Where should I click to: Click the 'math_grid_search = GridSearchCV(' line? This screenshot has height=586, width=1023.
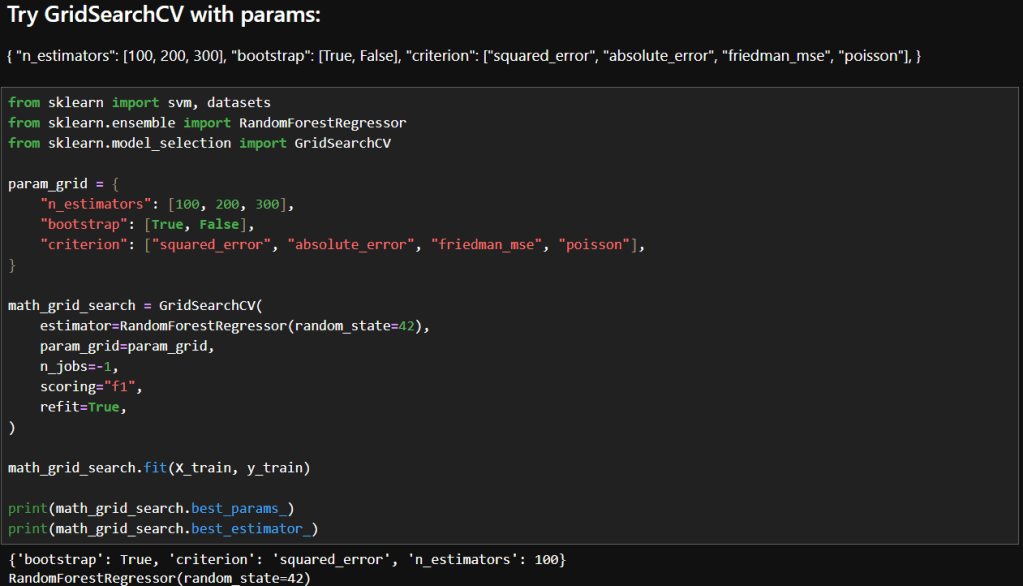(135, 305)
